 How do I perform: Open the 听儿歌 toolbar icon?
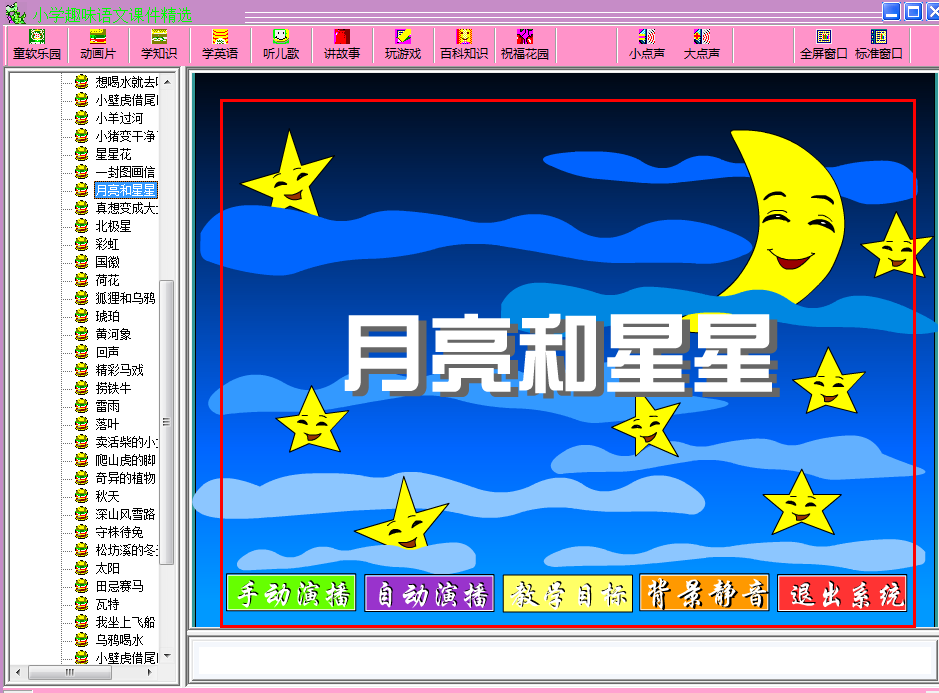(x=281, y=44)
